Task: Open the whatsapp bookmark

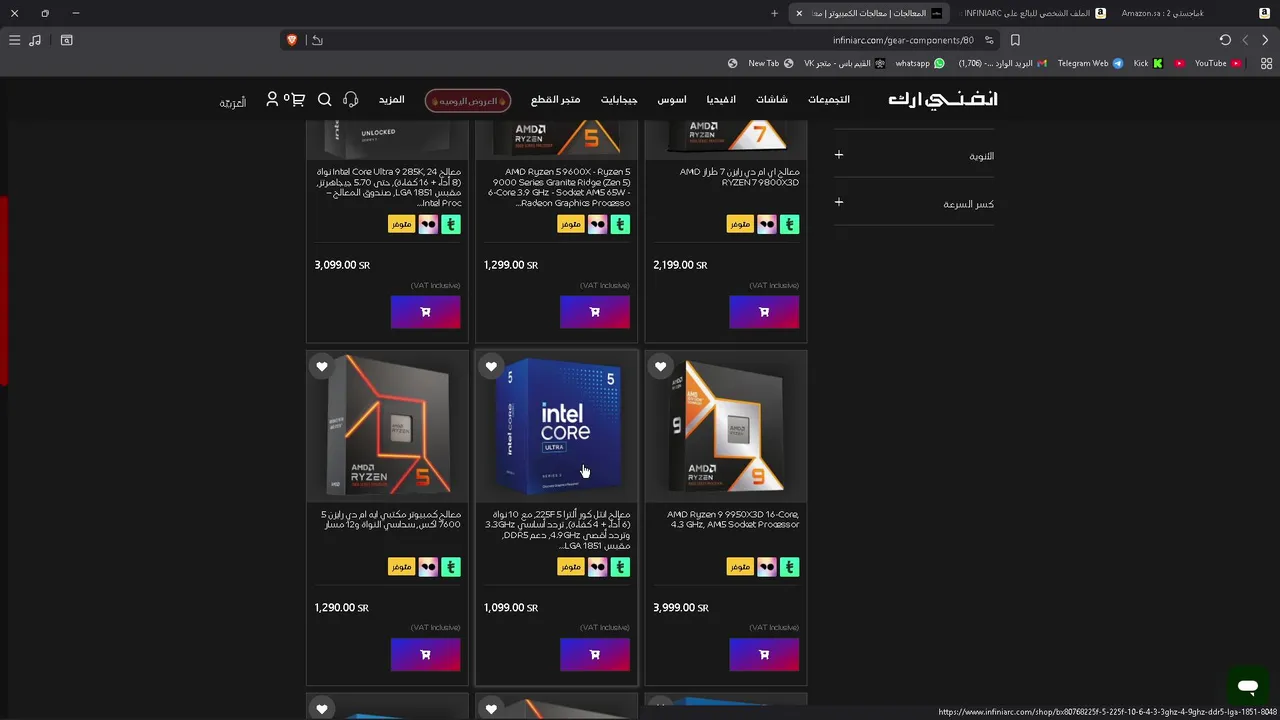Action: (x=920, y=63)
